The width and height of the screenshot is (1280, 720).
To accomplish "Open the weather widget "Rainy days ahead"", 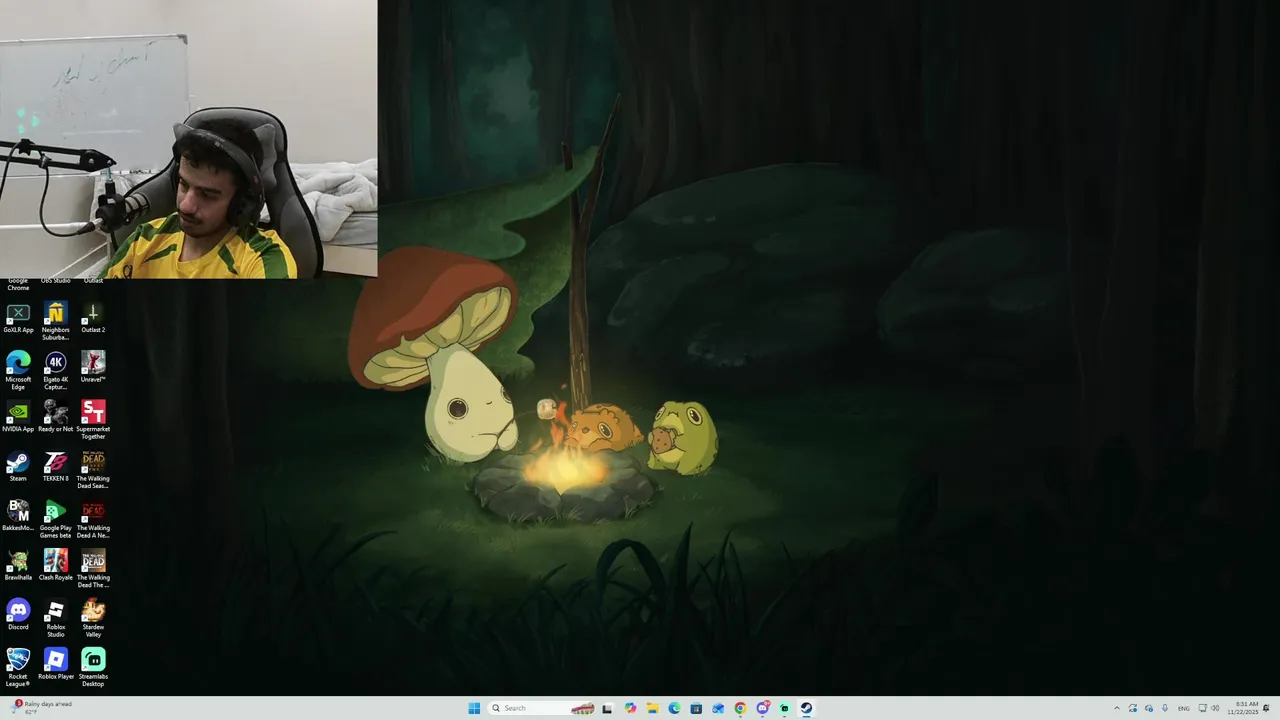I will tap(42, 707).
